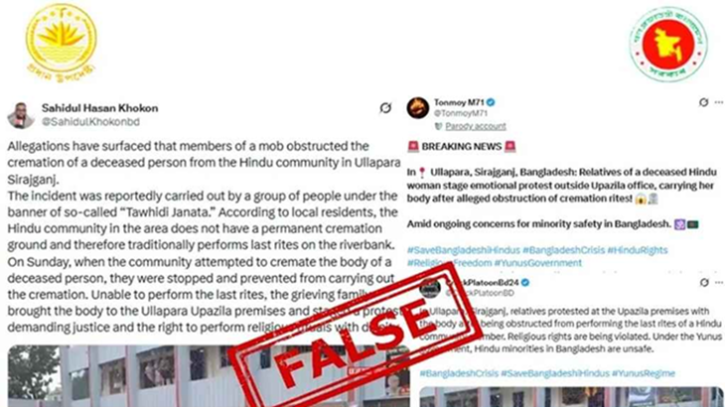Open the #YunusGovernment hashtag

tap(538, 263)
